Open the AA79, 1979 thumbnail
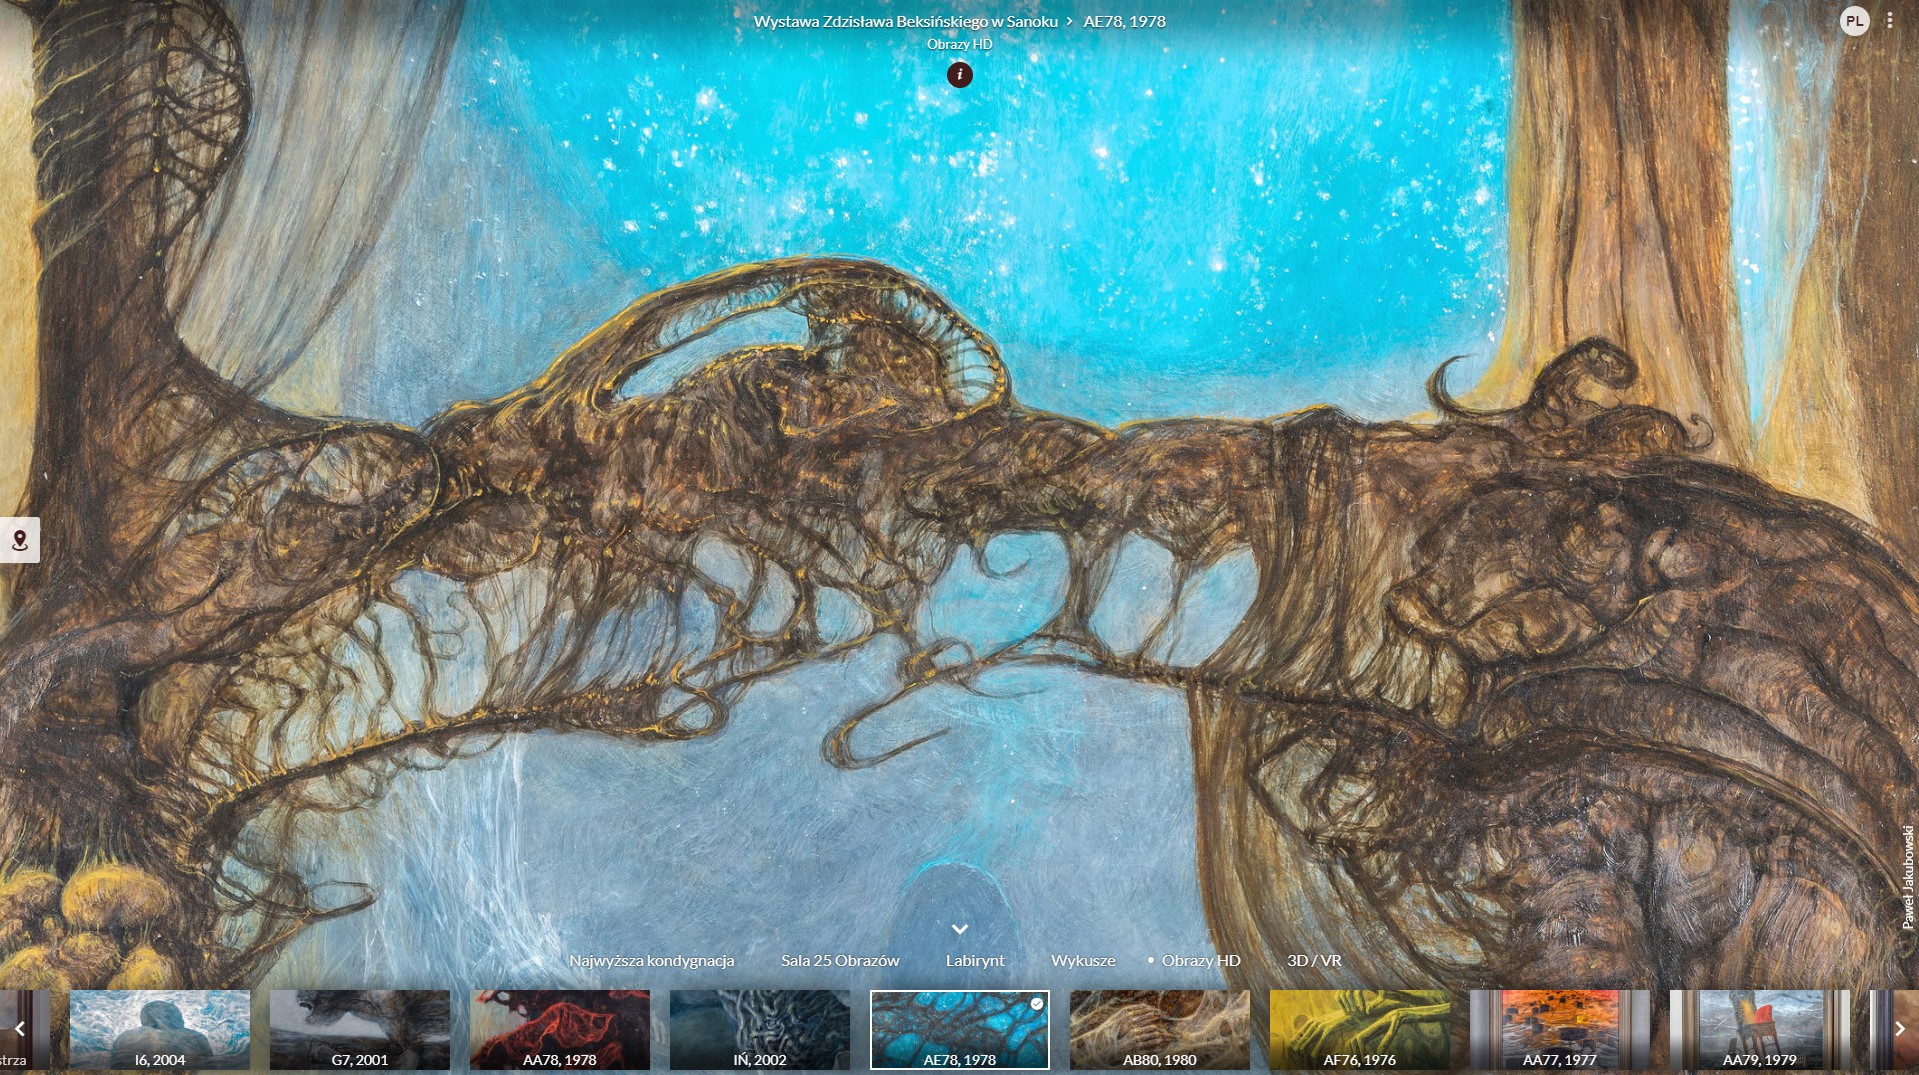1919x1075 pixels. click(1760, 1029)
